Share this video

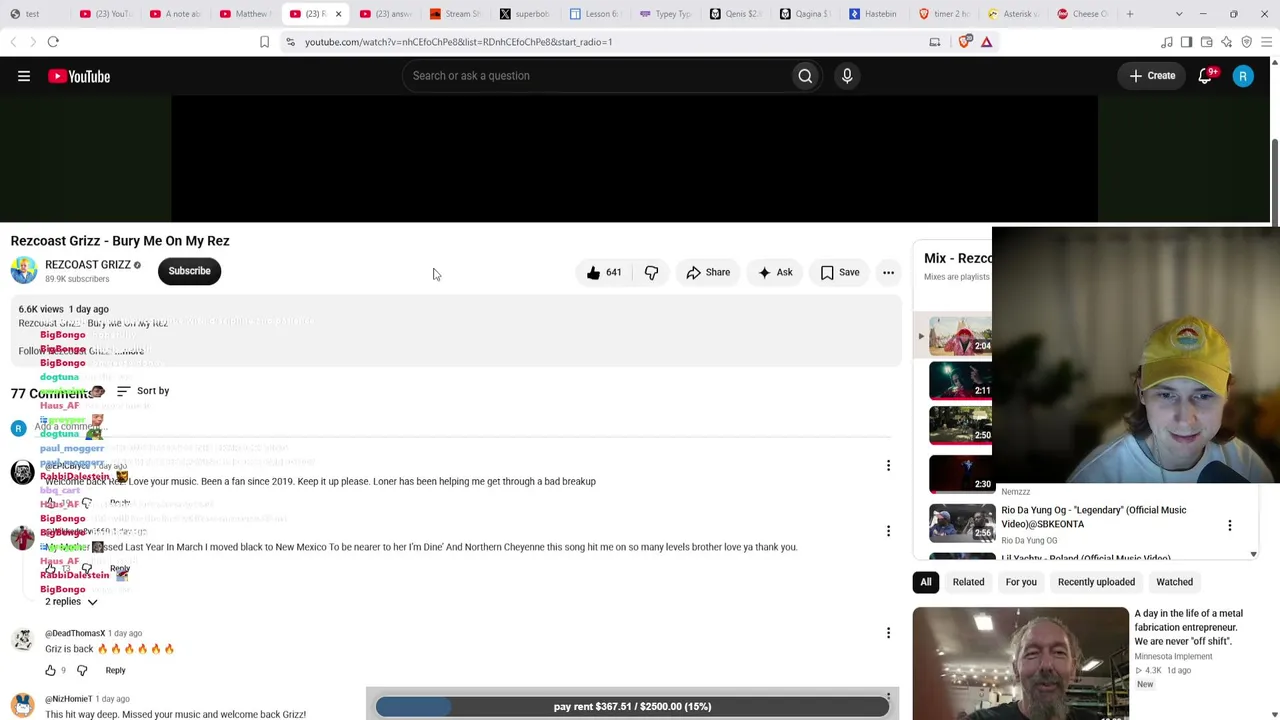click(708, 272)
